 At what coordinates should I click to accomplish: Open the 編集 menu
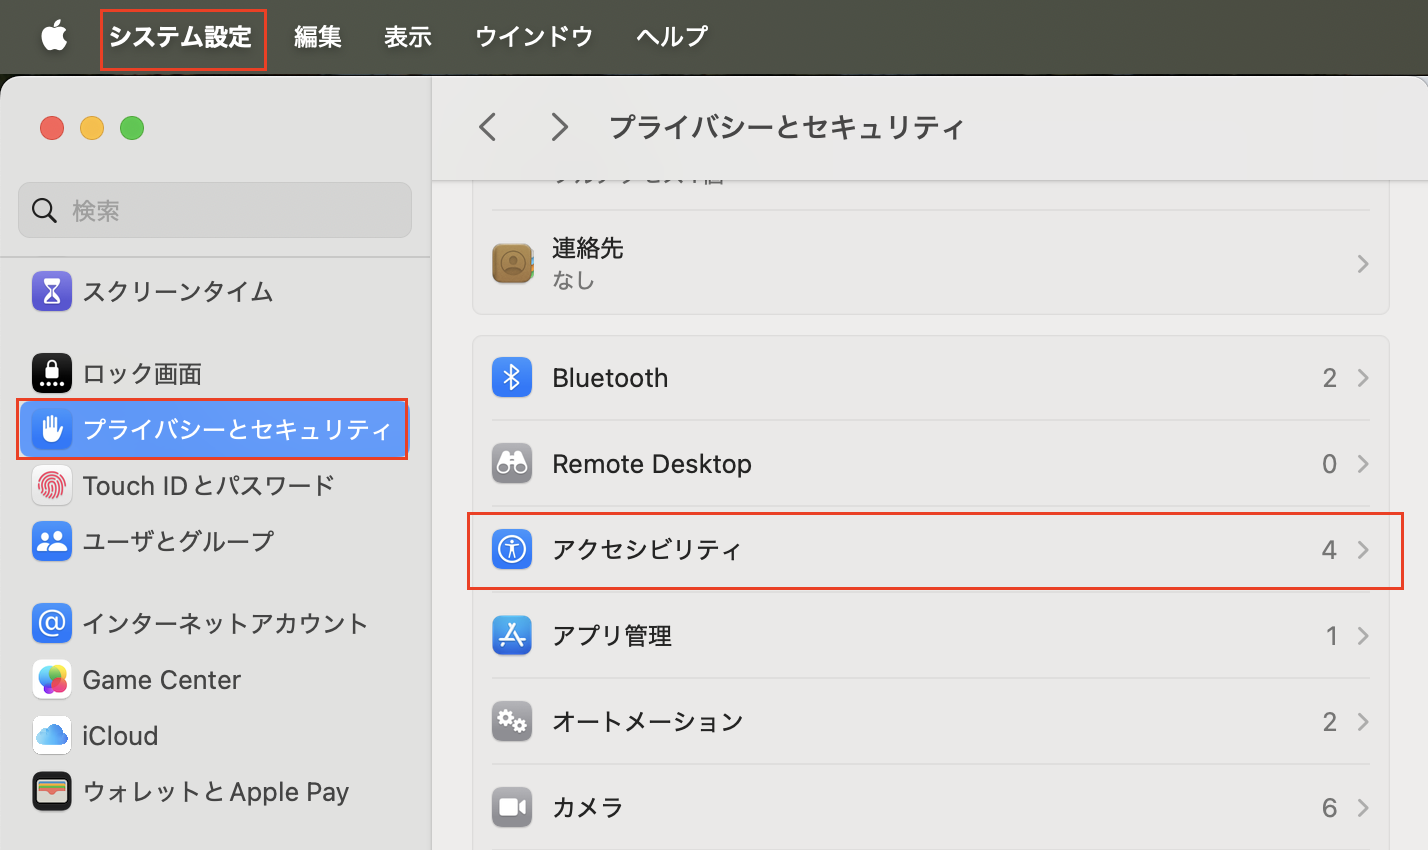[318, 37]
